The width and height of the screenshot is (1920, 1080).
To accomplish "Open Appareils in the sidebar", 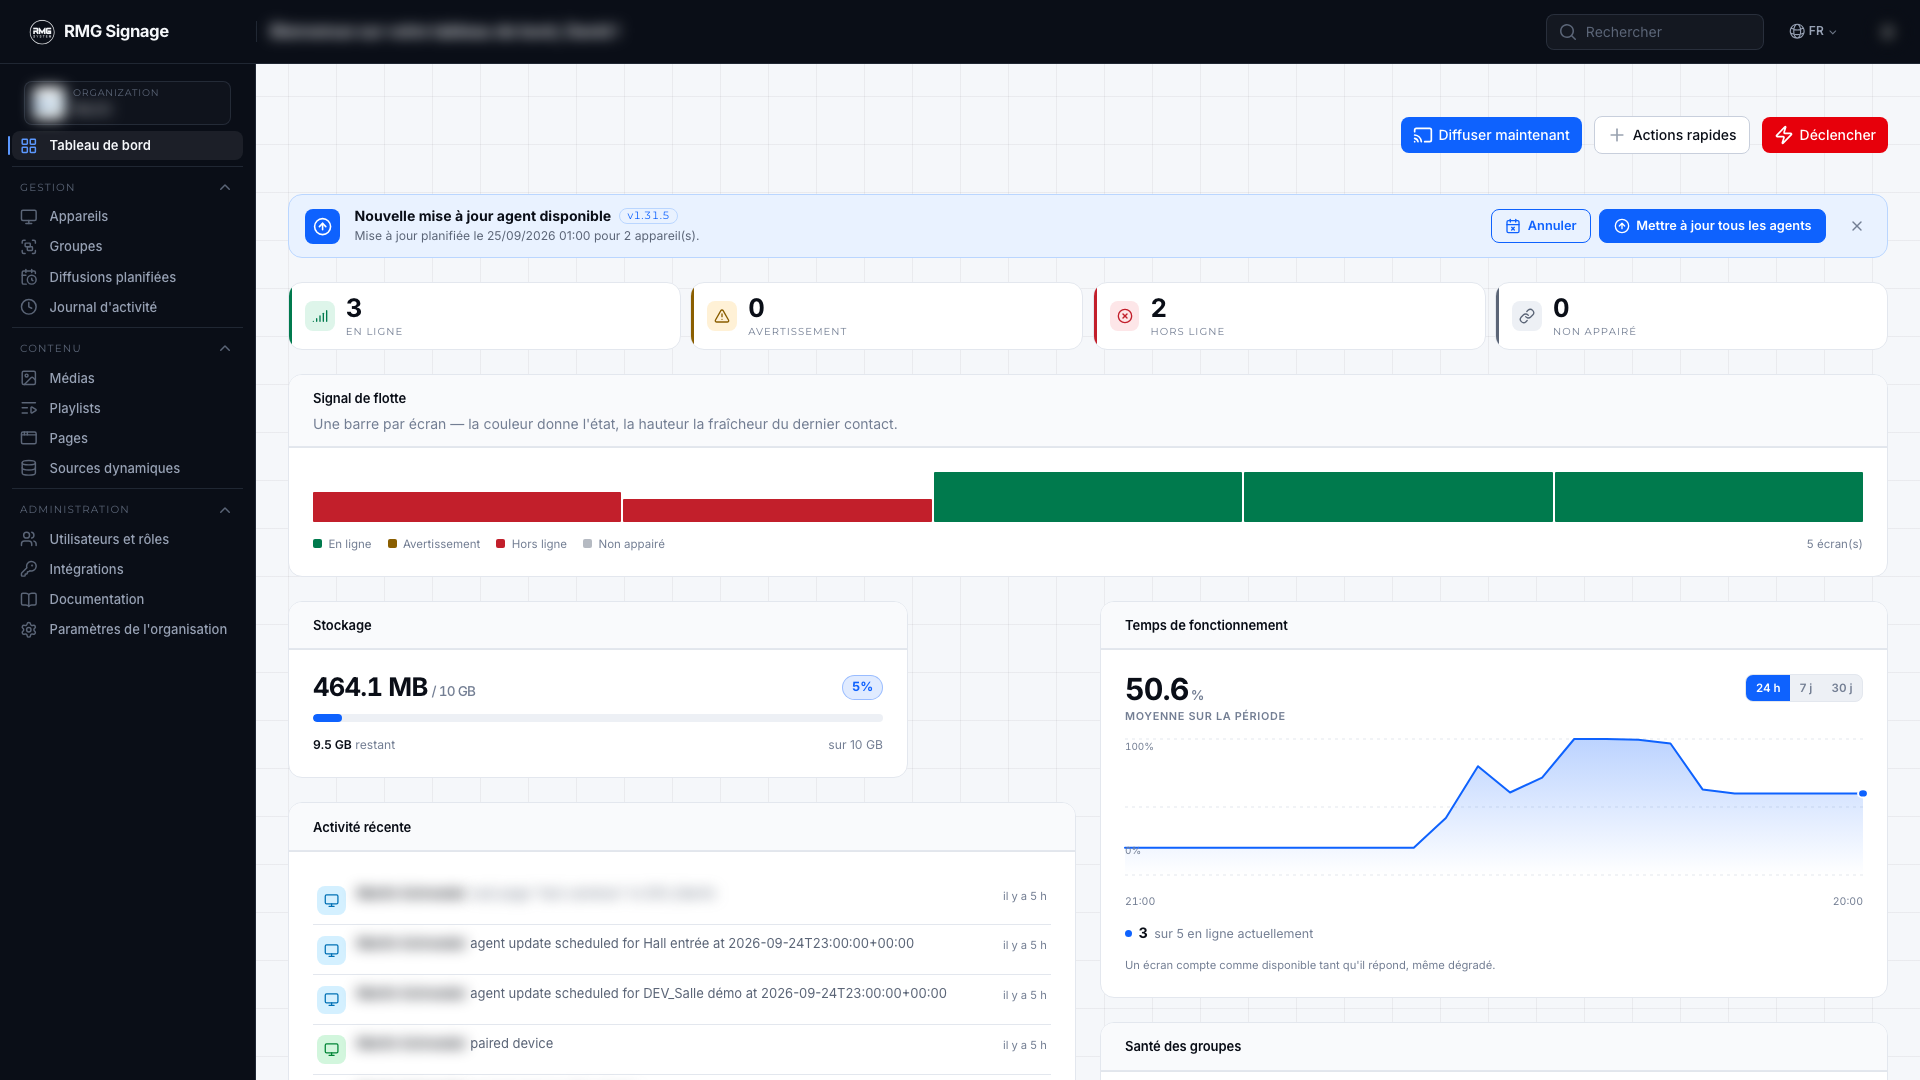I will point(127,216).
